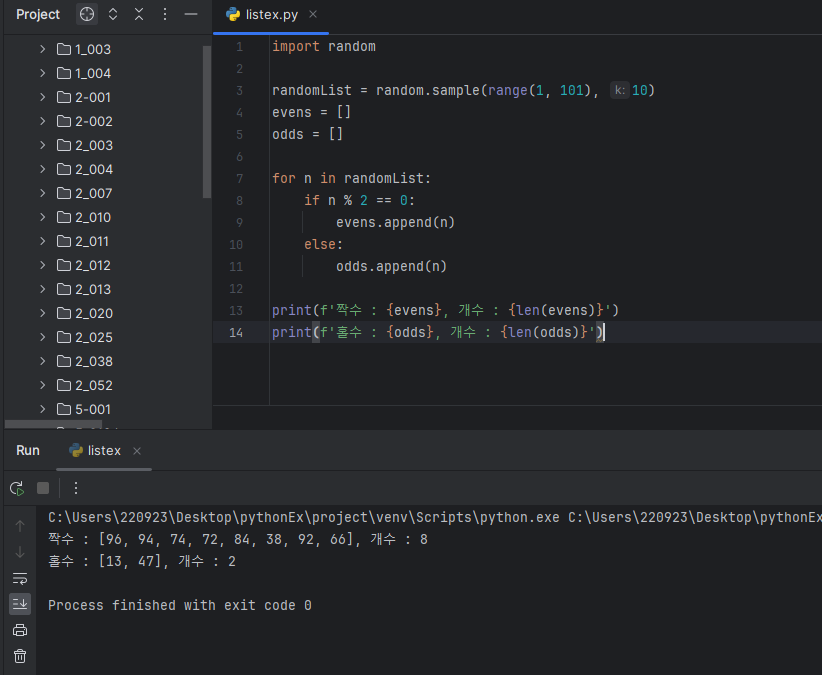Click down the stack trace arrow
The width and height of the screenshot is (822, 675).
[20, 552]
